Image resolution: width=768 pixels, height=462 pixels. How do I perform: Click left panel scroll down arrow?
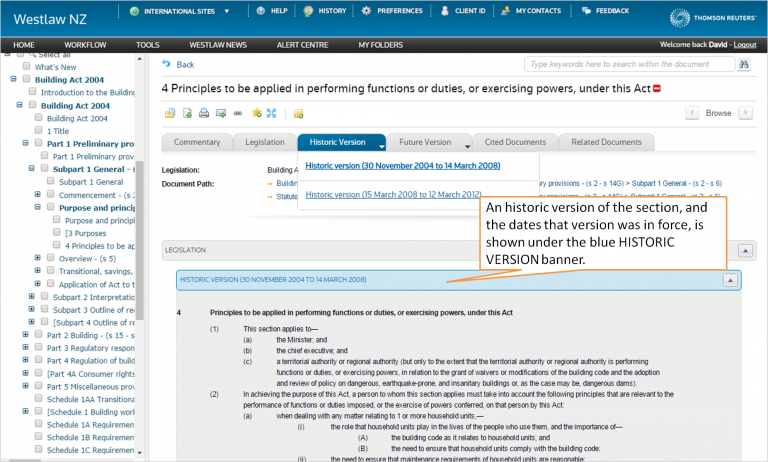(140, 453)
